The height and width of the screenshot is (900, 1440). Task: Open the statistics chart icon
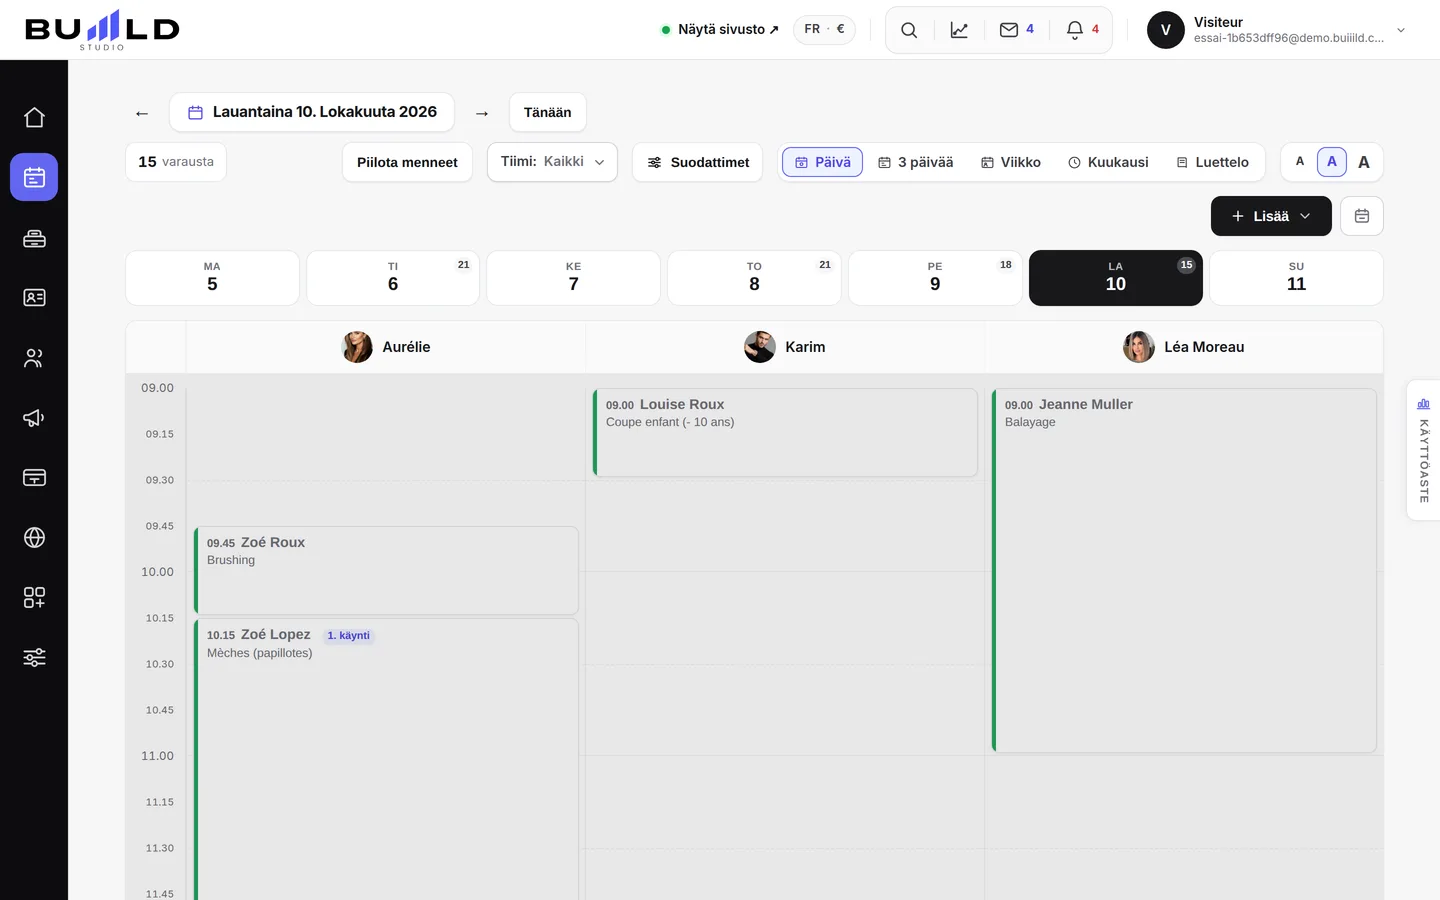(959, 30)
